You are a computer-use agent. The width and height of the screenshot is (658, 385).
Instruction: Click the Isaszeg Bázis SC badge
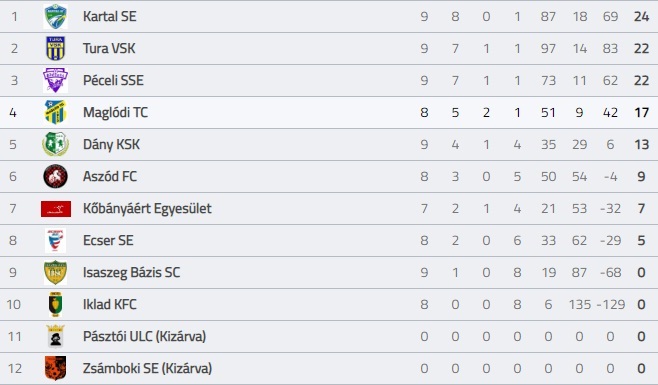(55, 272)
